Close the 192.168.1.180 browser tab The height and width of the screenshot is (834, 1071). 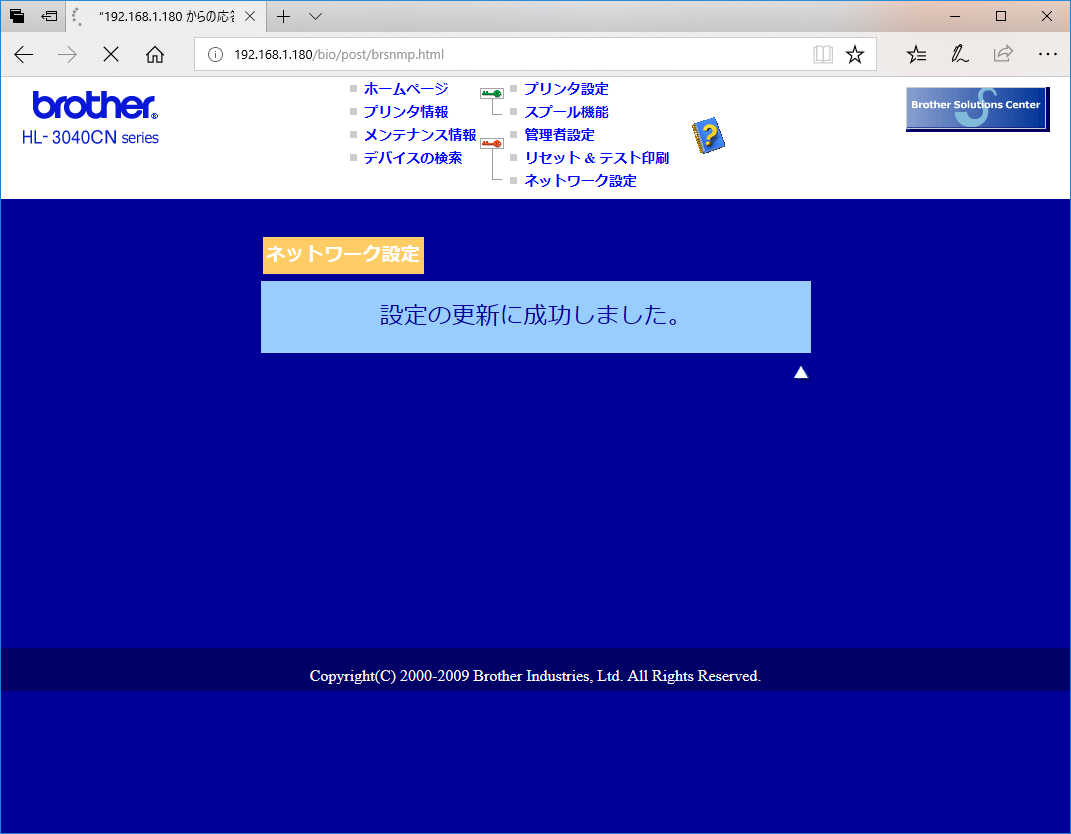point(250,16)
